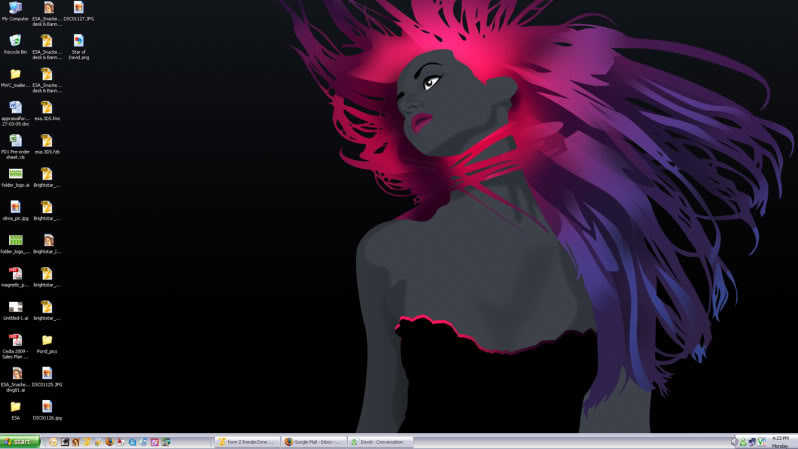
Task: Launch Firefox from the Quick Launch bar
Action: 109,442
